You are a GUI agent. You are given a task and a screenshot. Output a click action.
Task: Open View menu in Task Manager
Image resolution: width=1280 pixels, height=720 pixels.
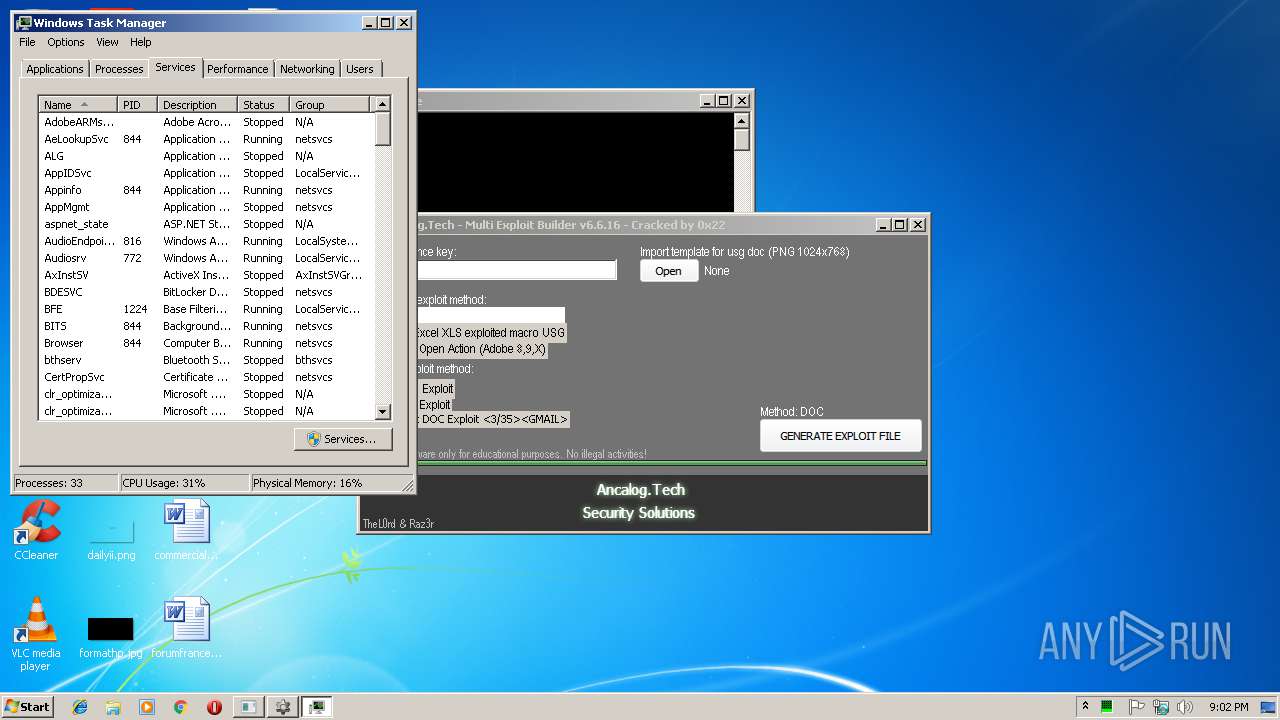point(107,42)
